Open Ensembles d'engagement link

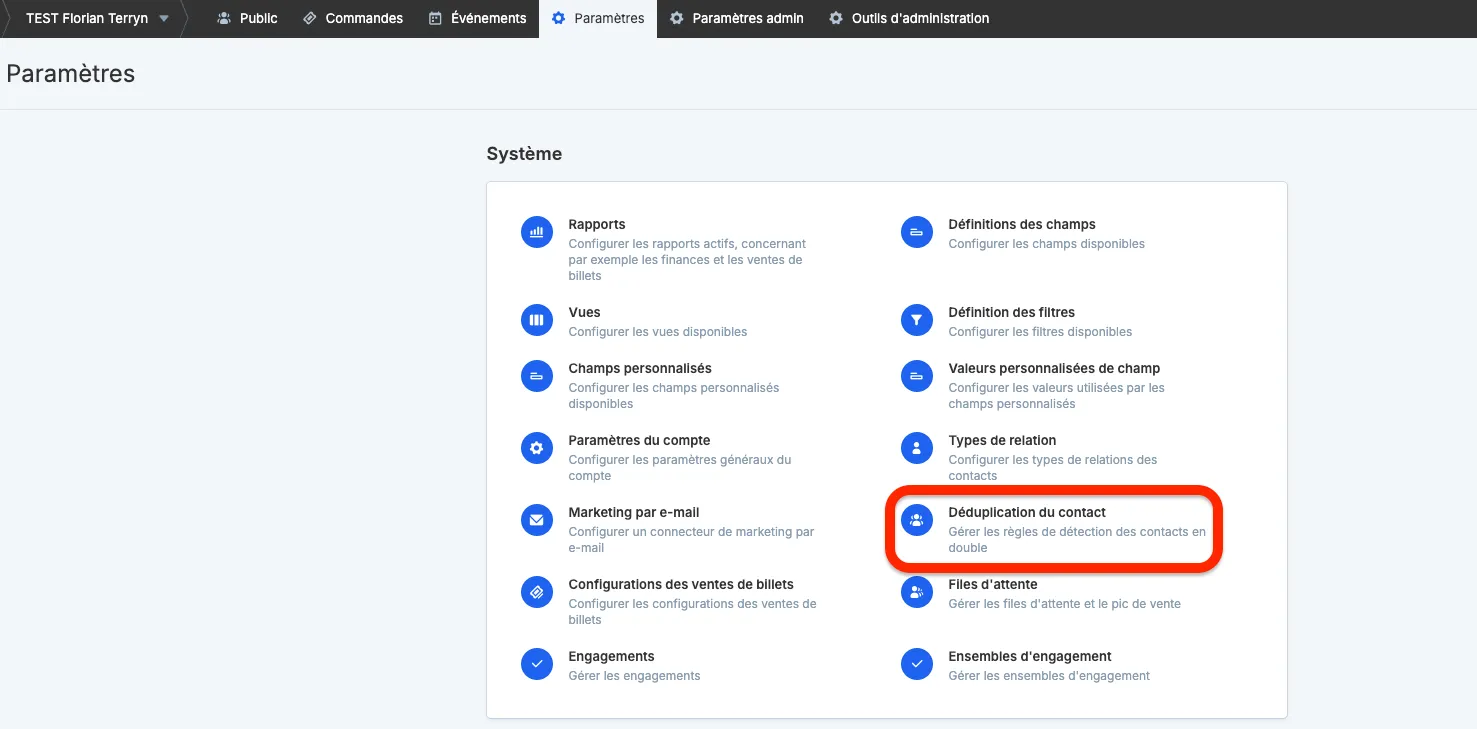[1030, 657]
